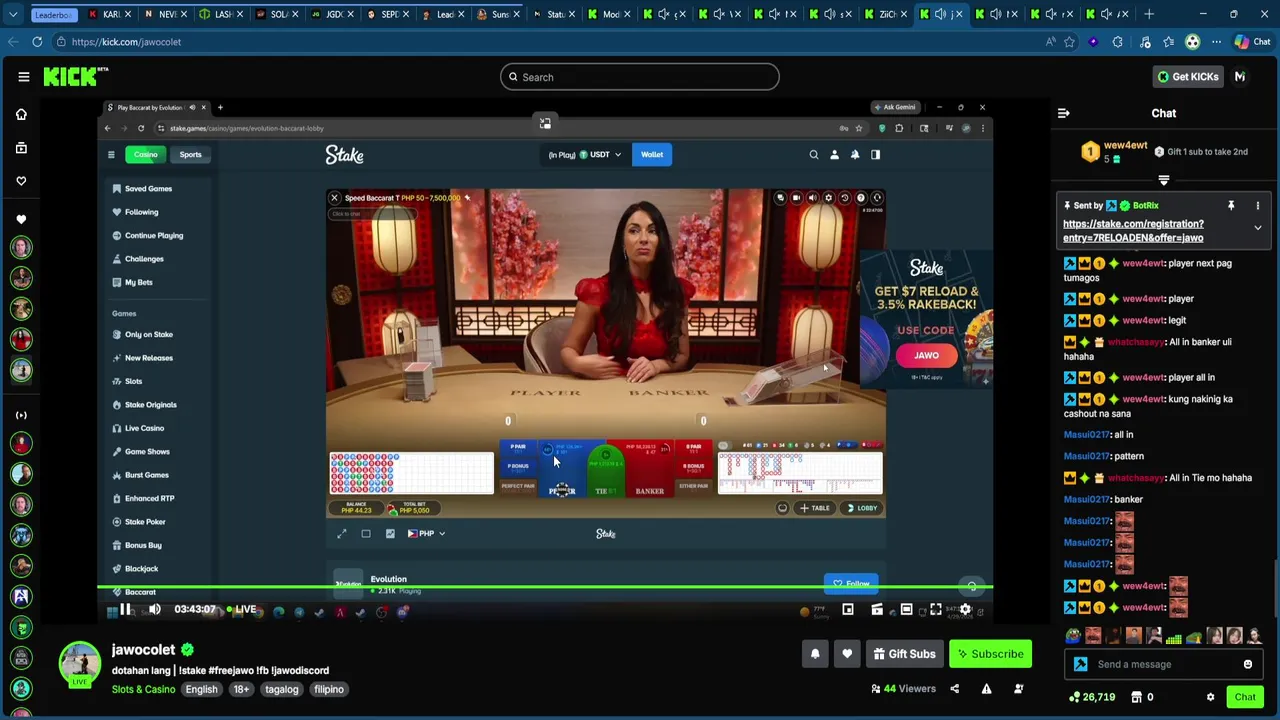Open the browser Chat sidebar button
Viewport: 1280px width, 720px height.
[x=1253, y=42]
